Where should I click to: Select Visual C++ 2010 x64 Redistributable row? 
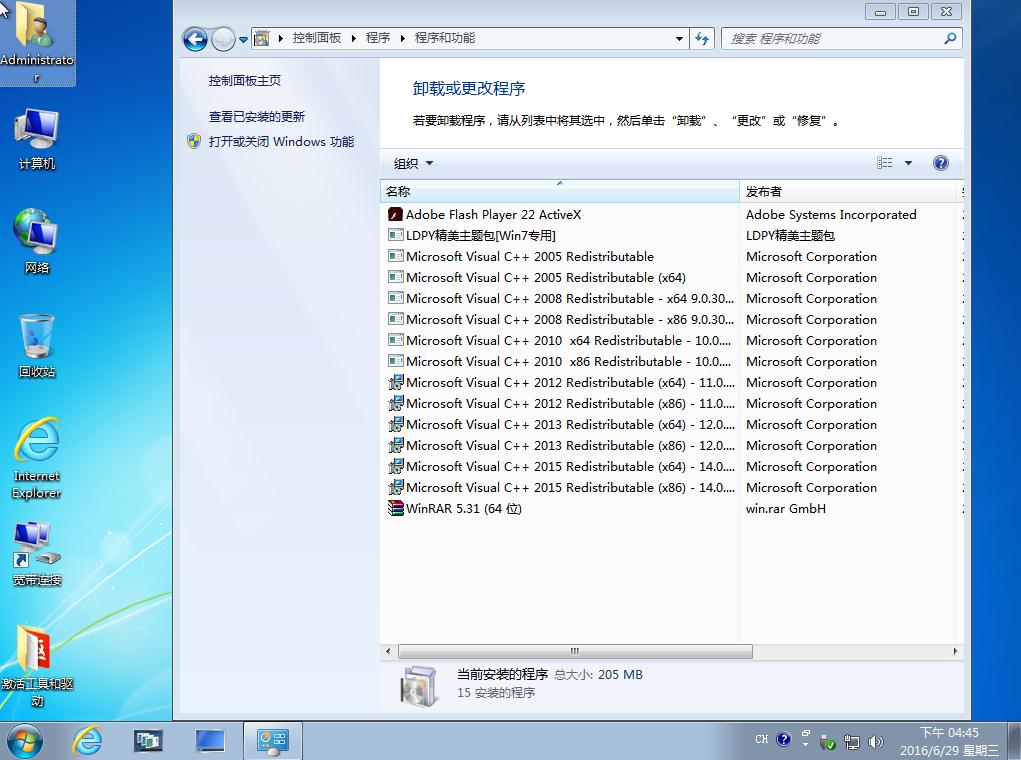click(671, 340)
